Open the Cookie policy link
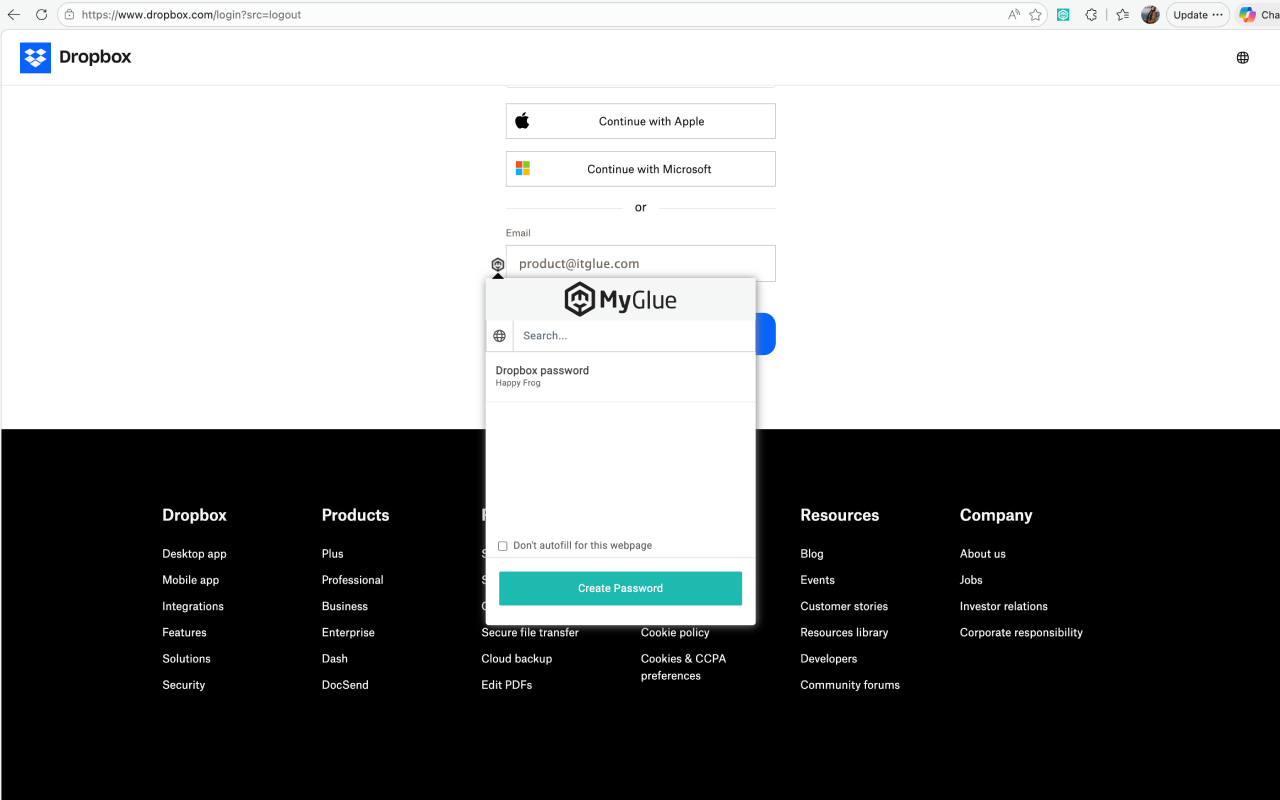Screen dimensions: 1280x800 point(675,632)
